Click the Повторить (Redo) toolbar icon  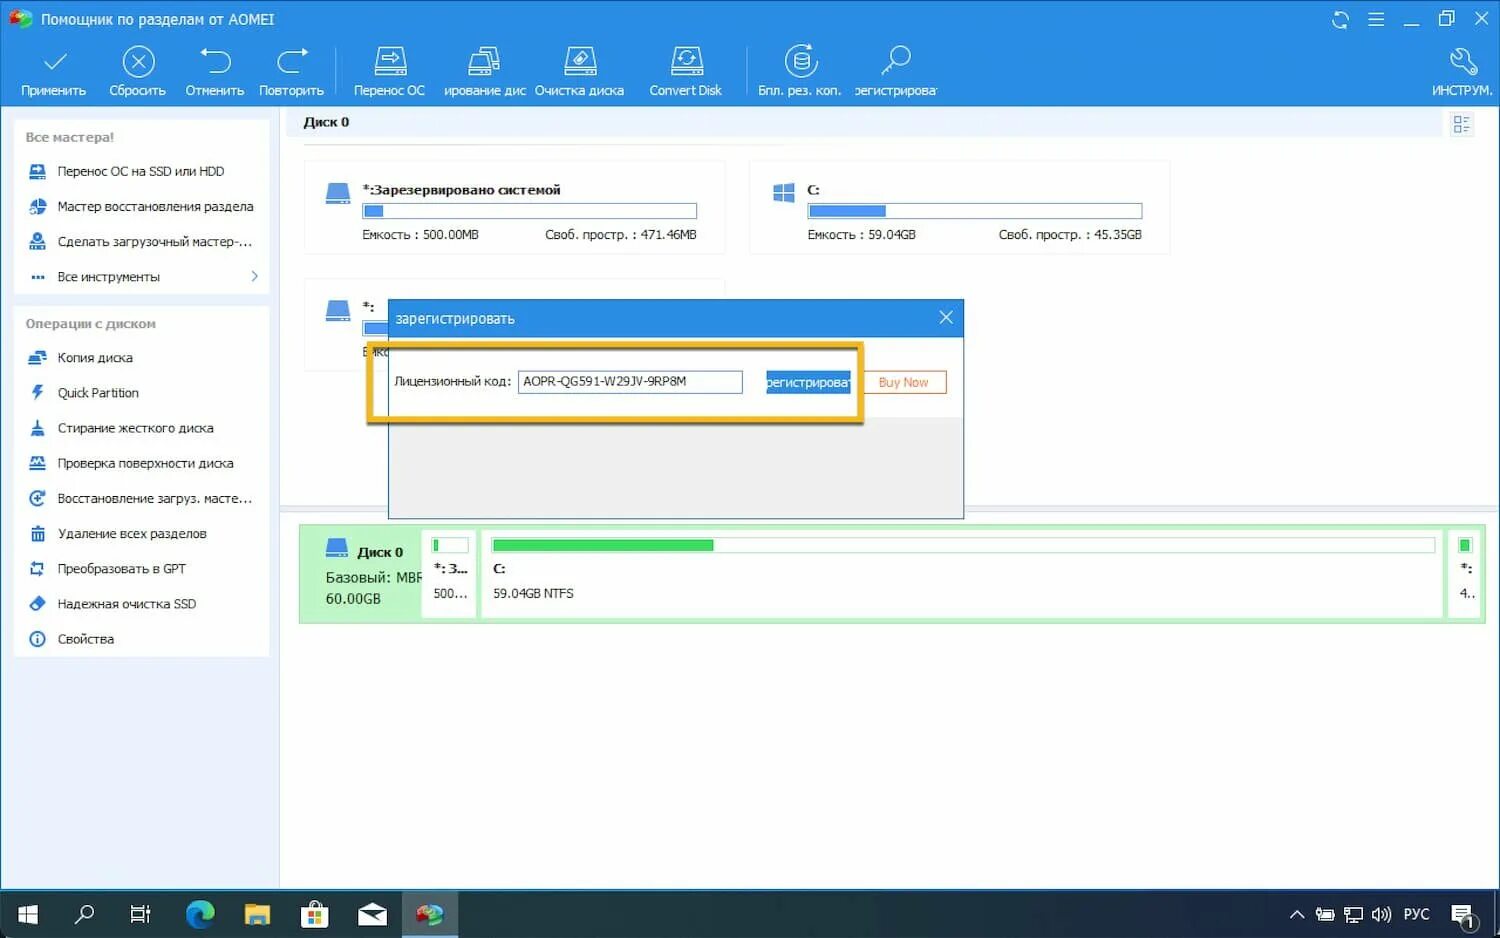292,72
